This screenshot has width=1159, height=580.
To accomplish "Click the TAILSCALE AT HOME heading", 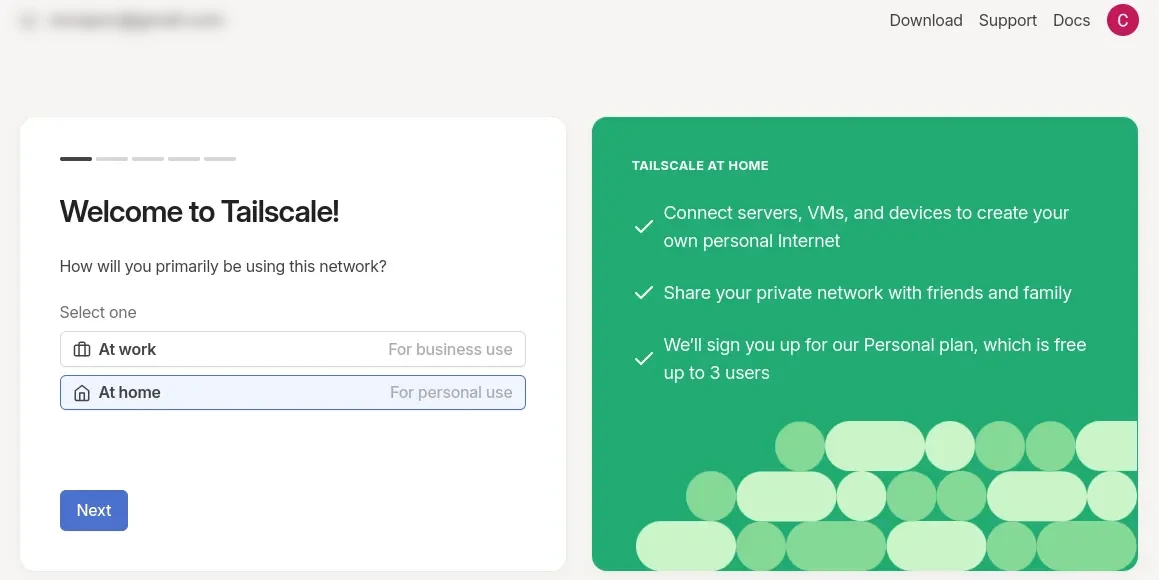I will pos(700,166).
